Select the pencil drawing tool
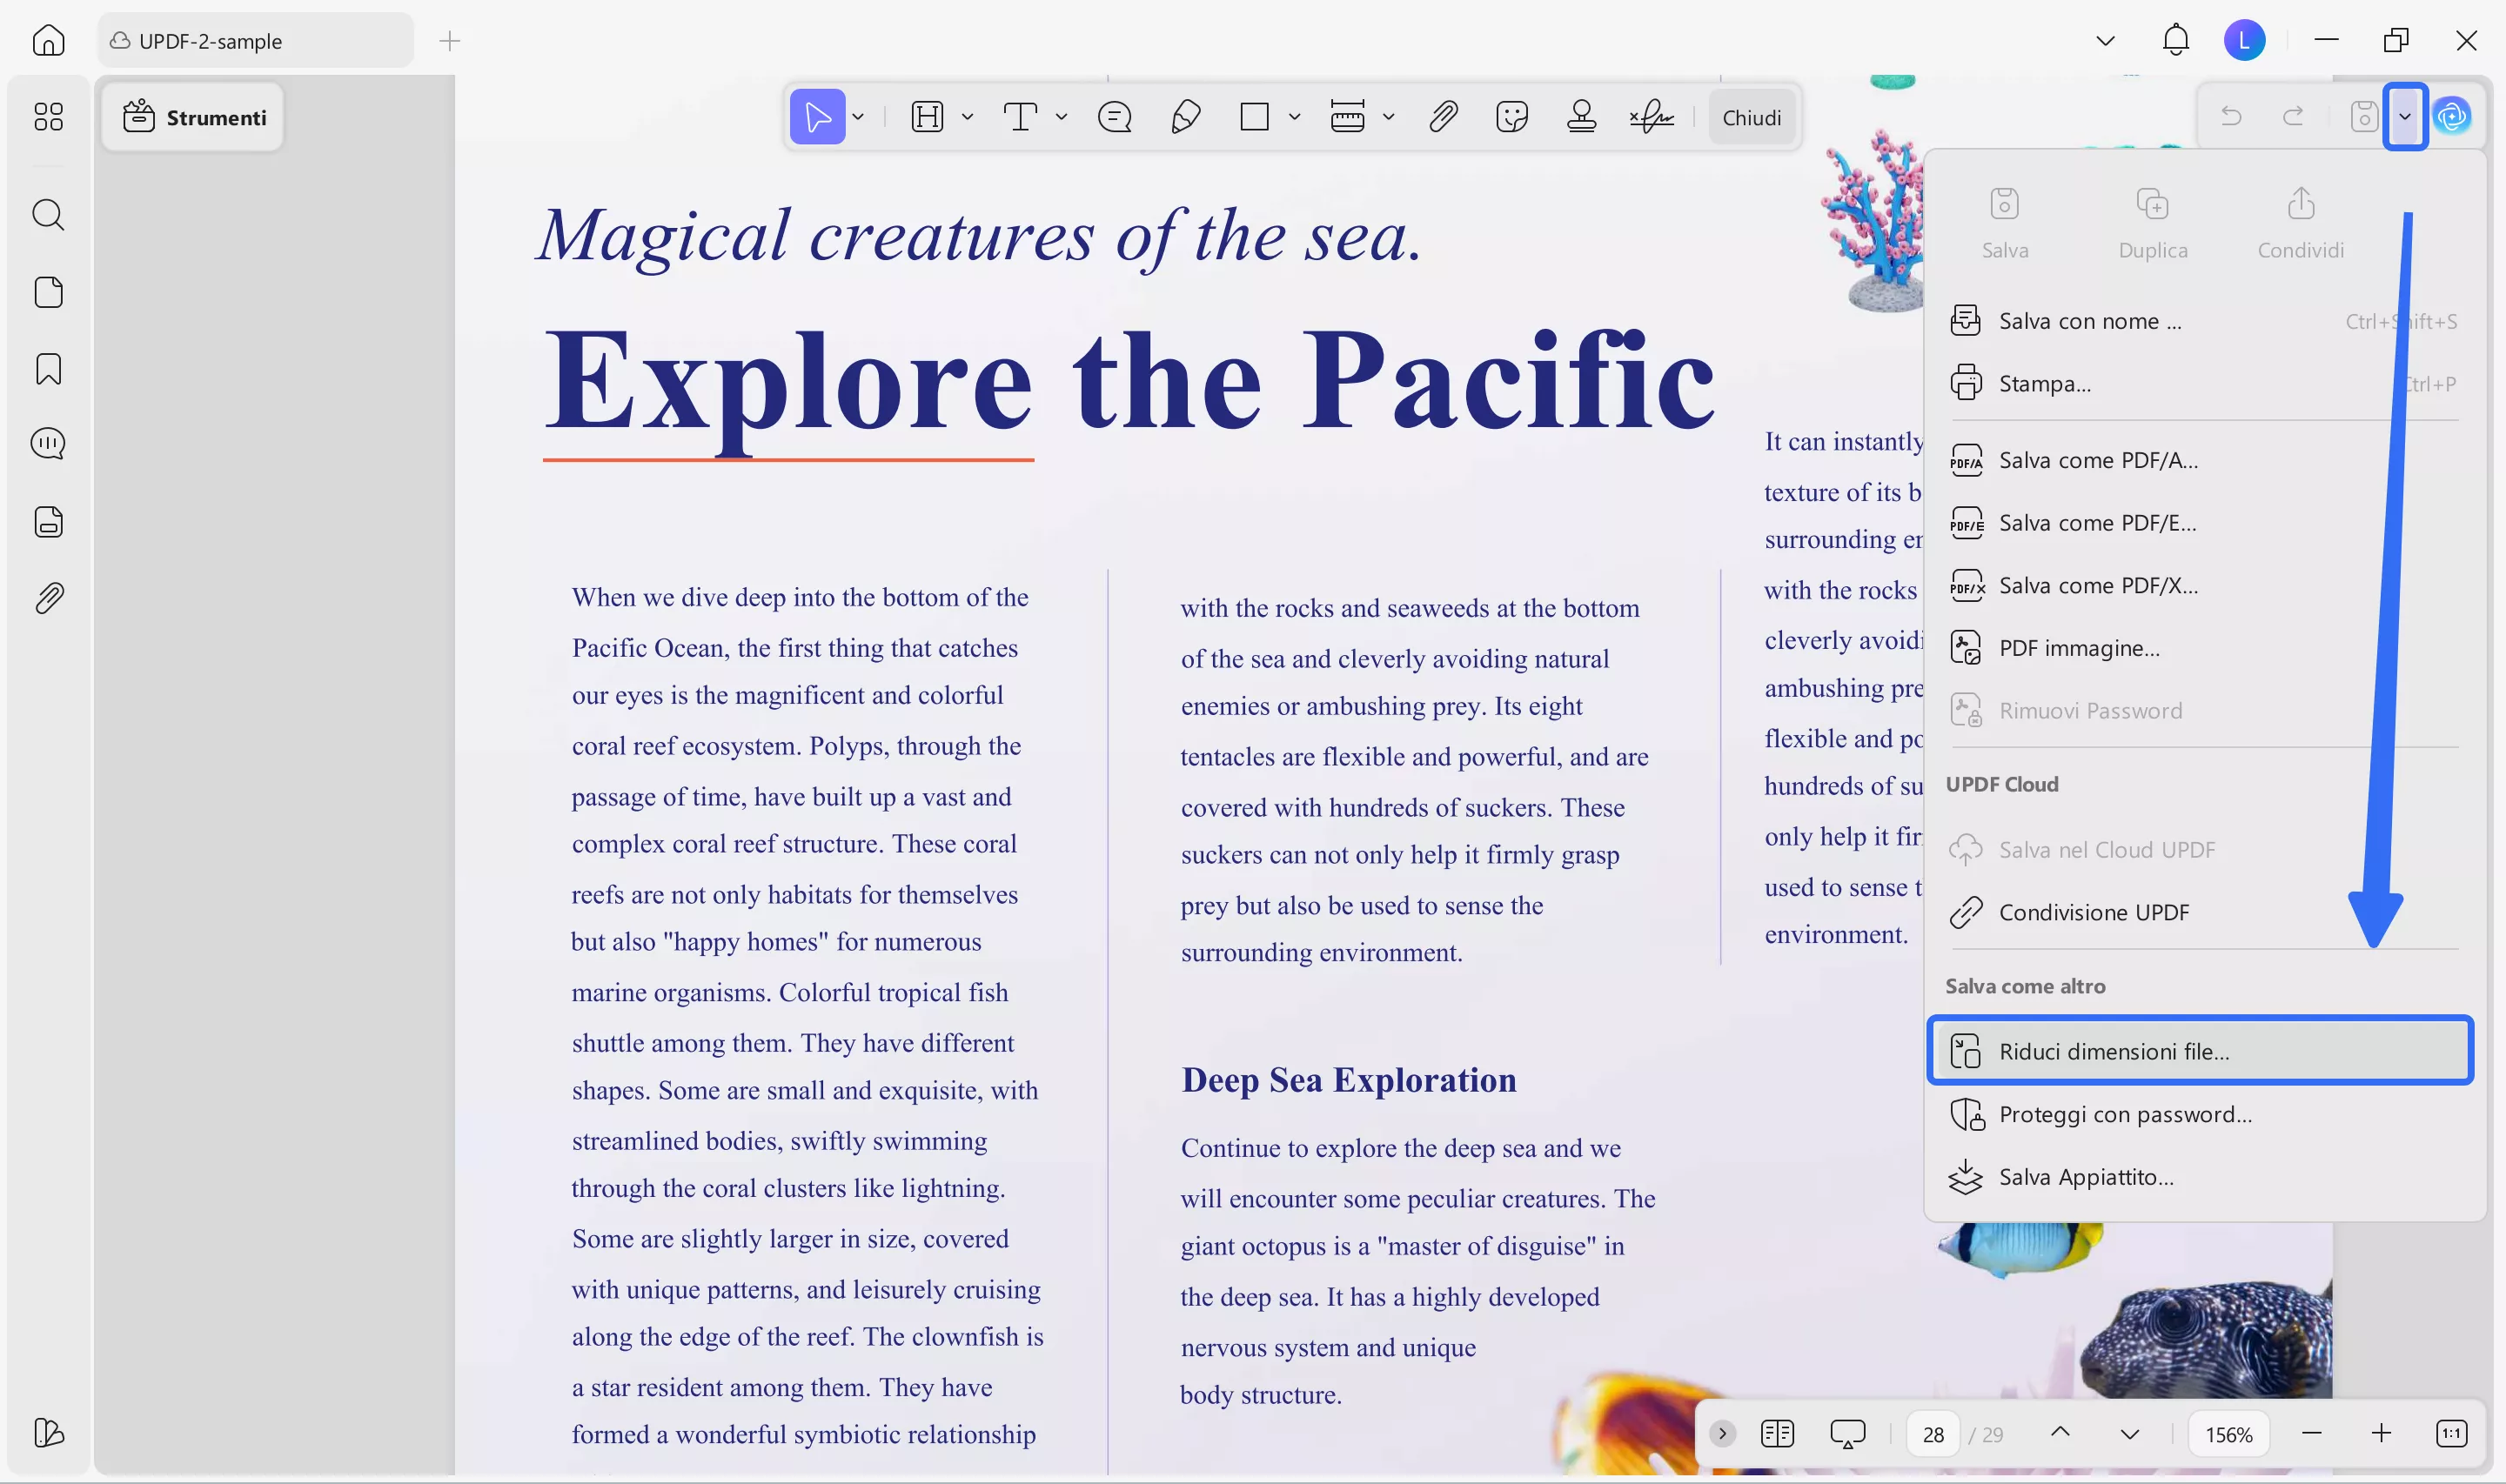This screenshot has height=1484, width=2506. click(x=1185, y=117)
